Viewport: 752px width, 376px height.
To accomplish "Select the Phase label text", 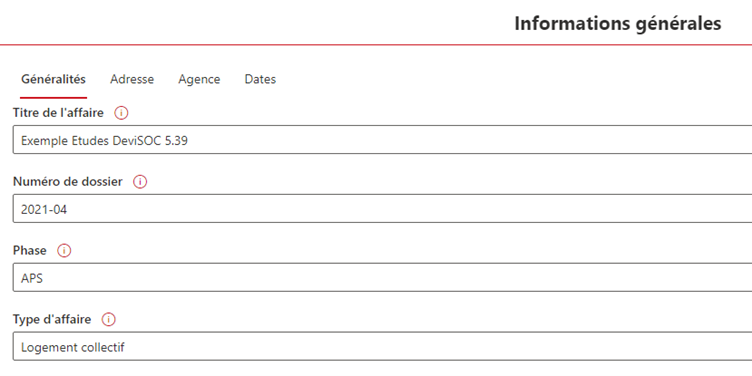I will [30, 251].
